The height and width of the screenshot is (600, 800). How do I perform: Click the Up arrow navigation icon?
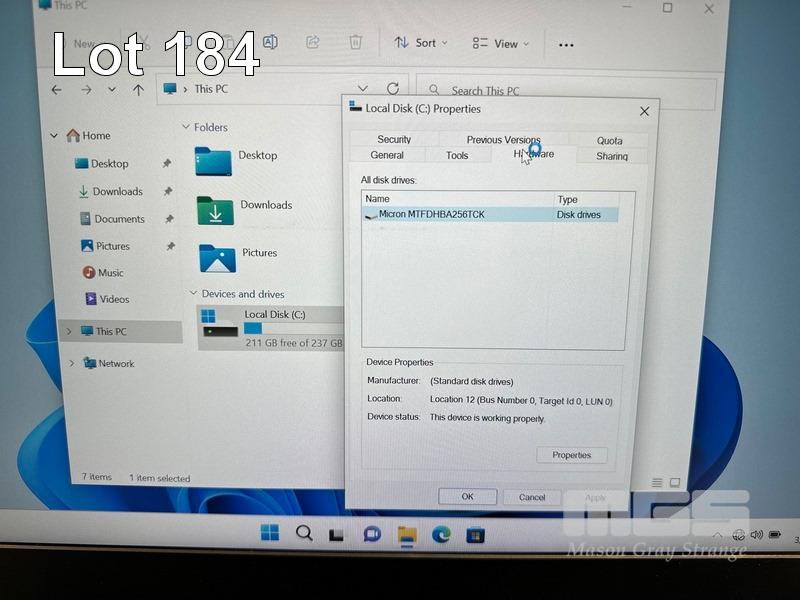pos(138,90)
